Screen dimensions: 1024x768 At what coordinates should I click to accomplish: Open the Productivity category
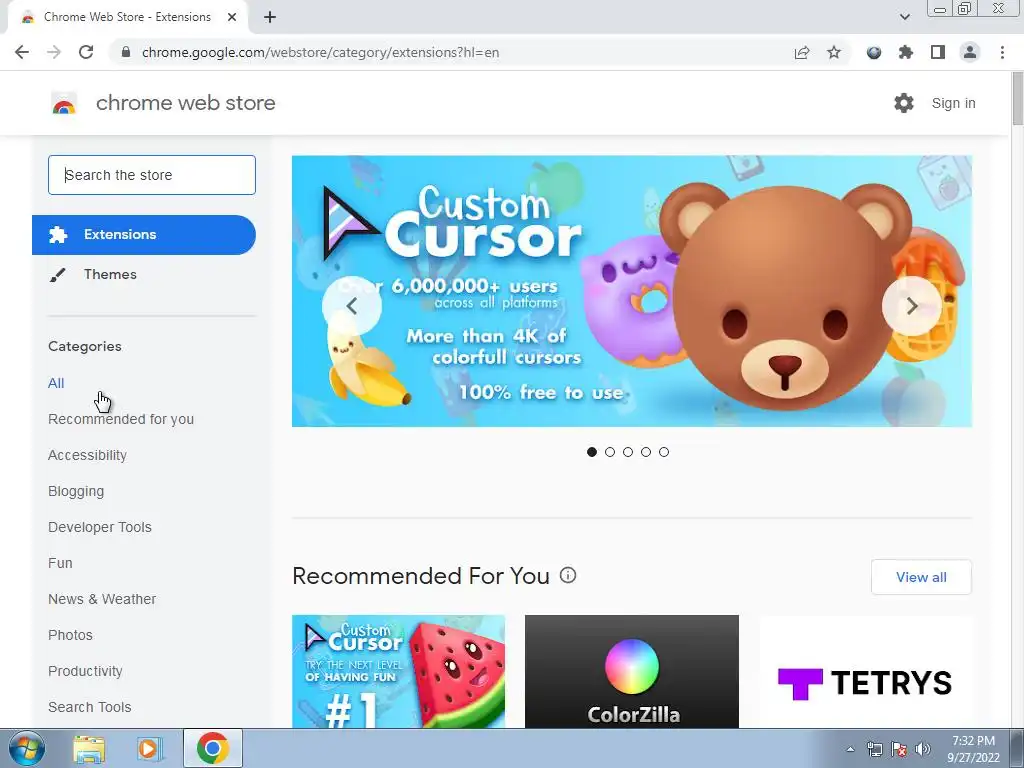[86, 671]
